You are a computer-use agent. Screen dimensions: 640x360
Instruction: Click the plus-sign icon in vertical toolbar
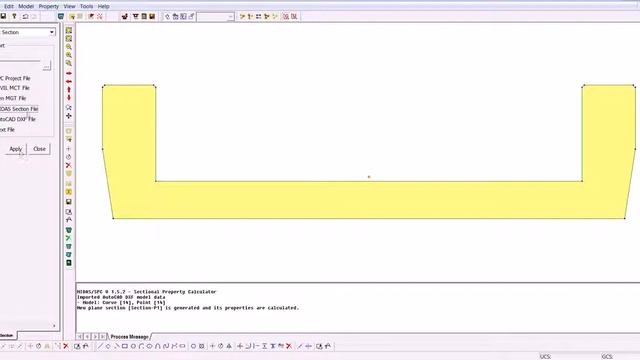point(69,149)
